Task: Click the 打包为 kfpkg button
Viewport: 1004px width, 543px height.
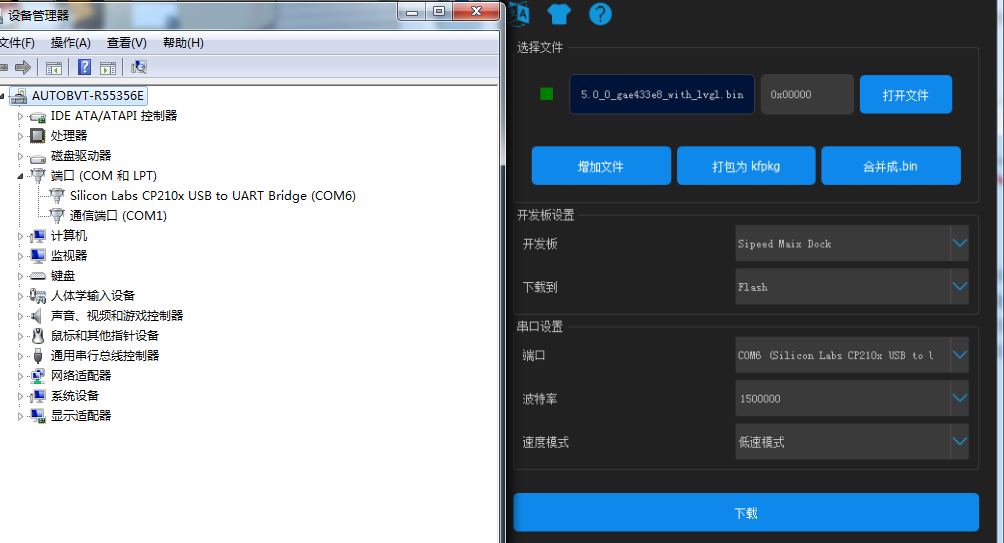Action: point(746,166)
